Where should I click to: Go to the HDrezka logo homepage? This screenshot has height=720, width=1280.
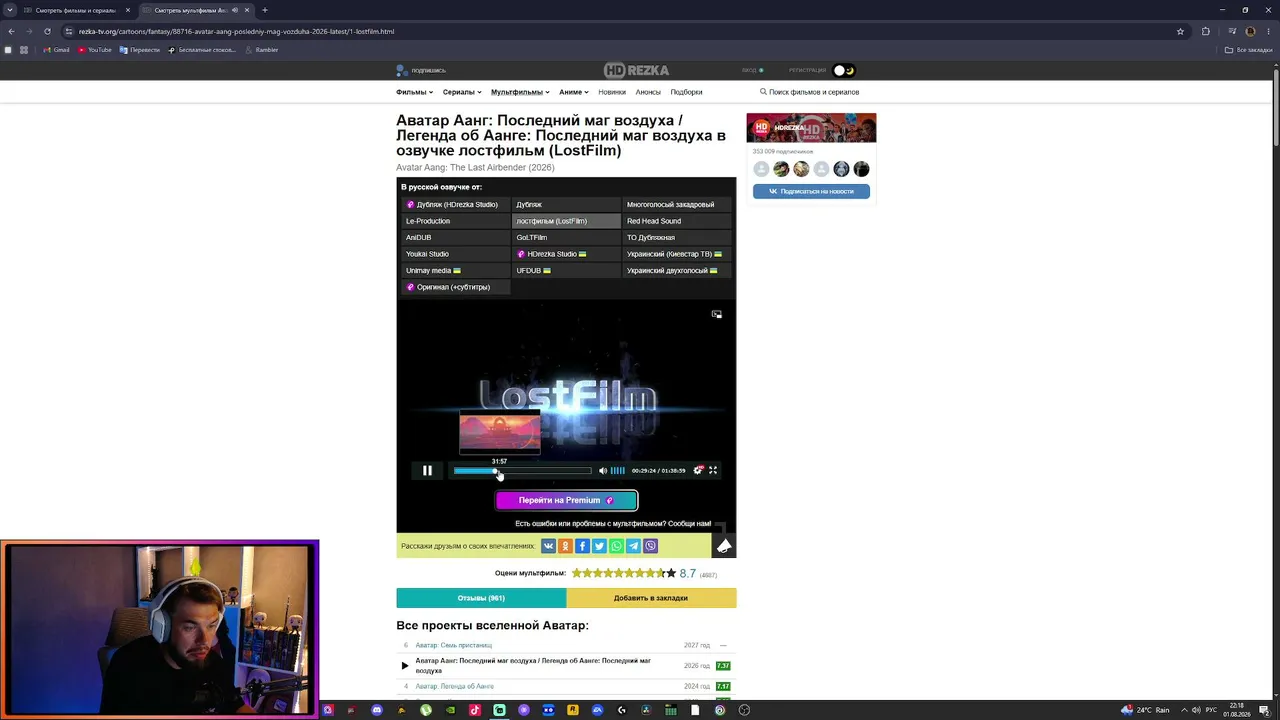point(636,70)
